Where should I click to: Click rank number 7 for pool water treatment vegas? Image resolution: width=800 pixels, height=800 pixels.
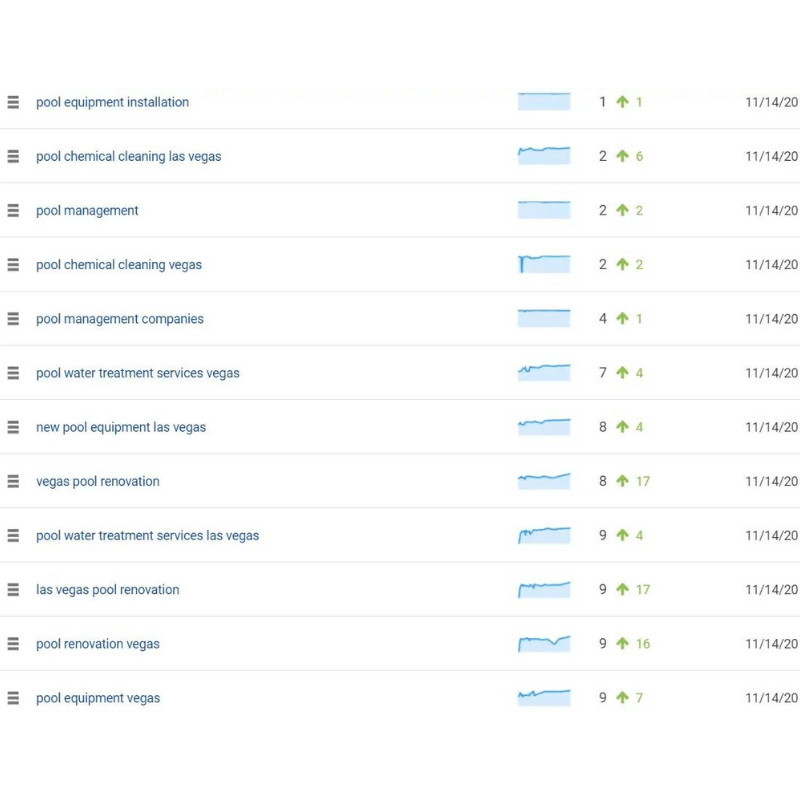point(603,373)
